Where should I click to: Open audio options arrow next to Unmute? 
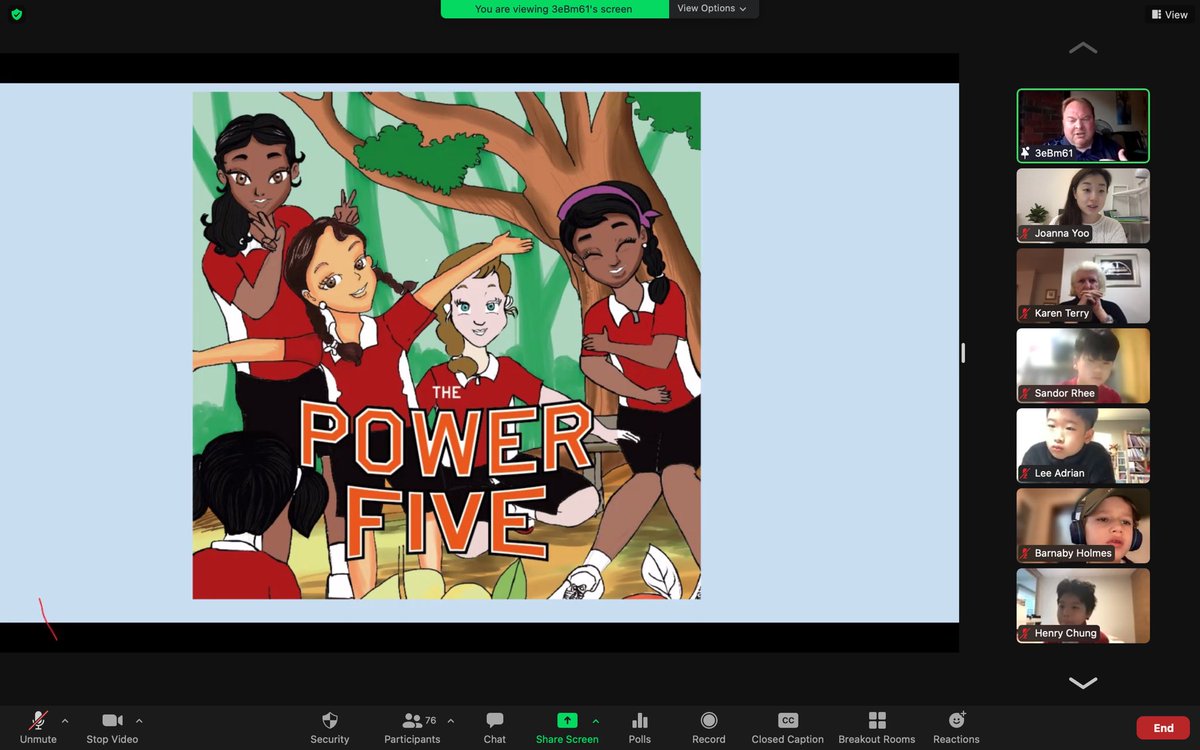(65, 720)
